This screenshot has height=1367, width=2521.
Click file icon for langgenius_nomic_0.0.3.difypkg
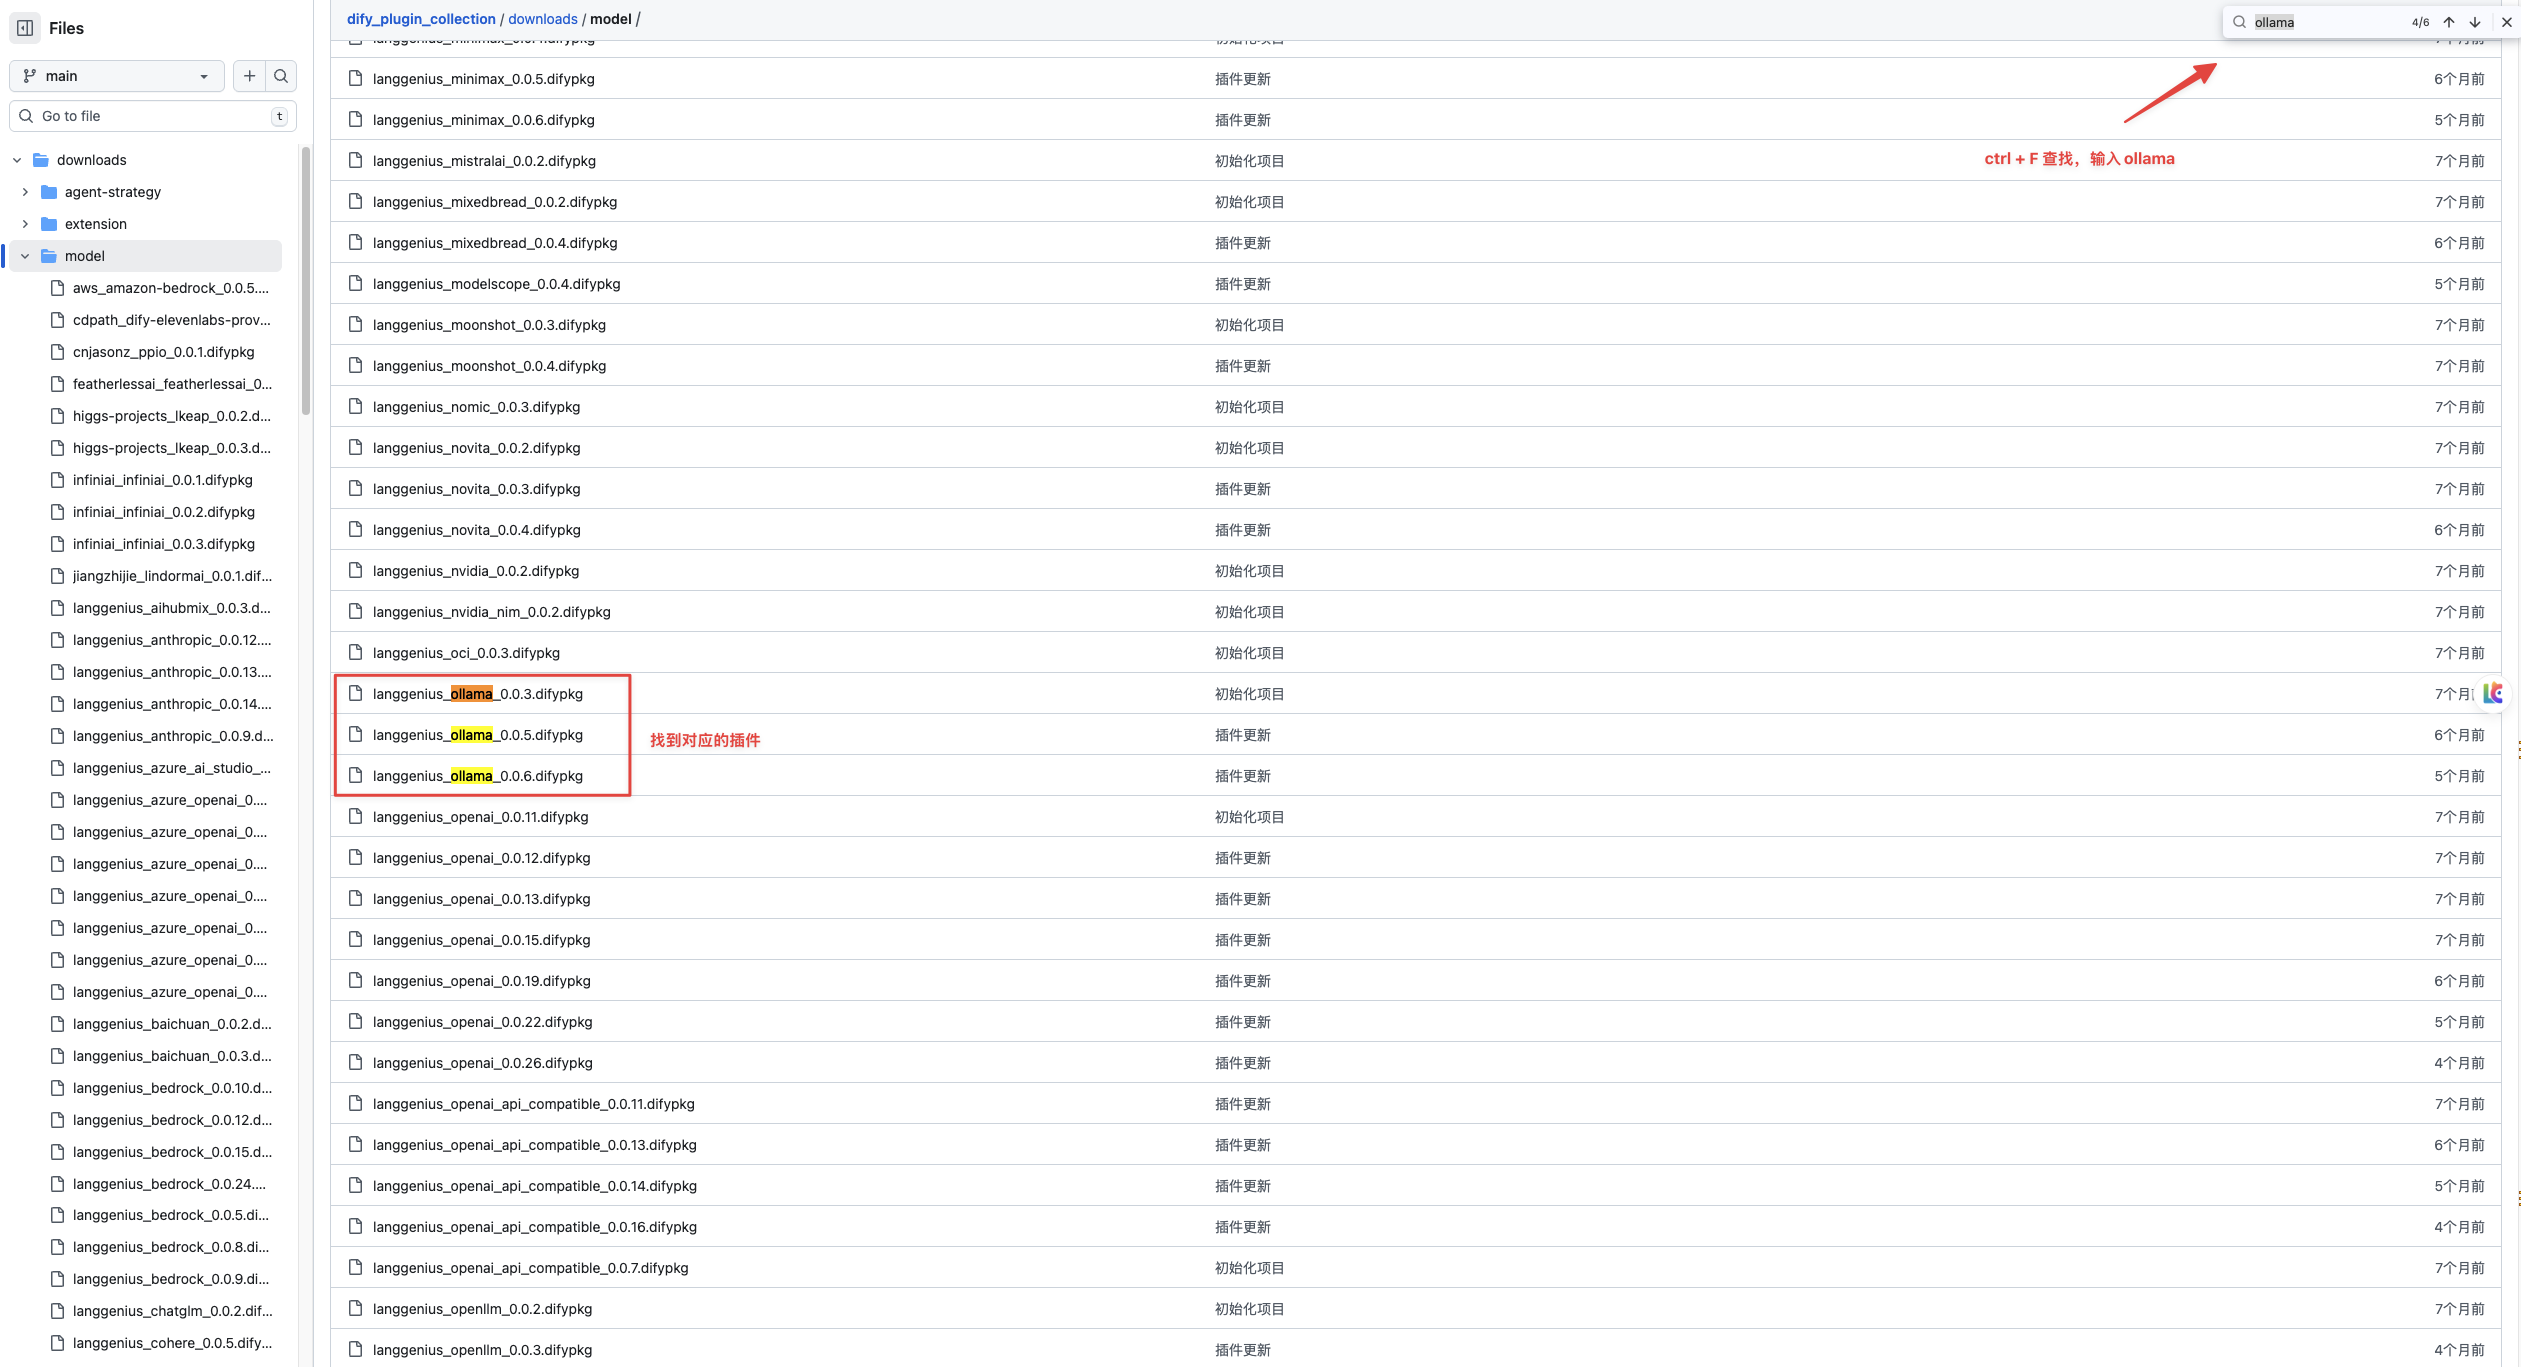[355, 406]
